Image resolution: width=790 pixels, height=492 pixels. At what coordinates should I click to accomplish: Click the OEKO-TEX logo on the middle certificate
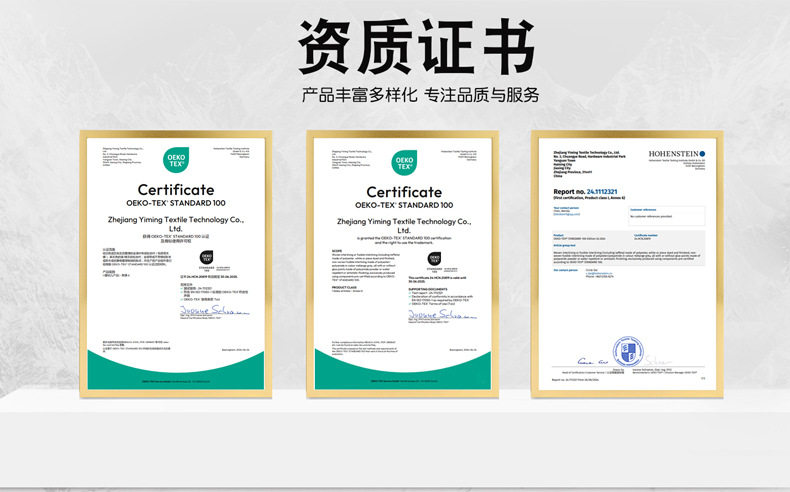pos(404,163)
